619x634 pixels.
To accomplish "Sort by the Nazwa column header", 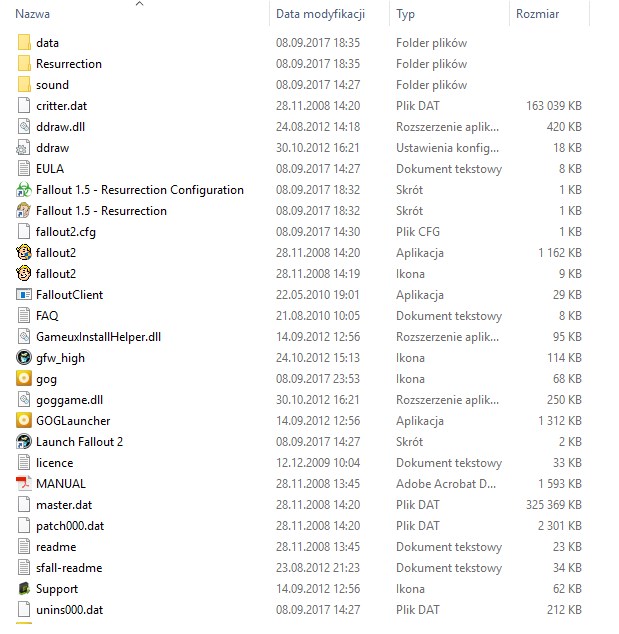I will 32,14.
